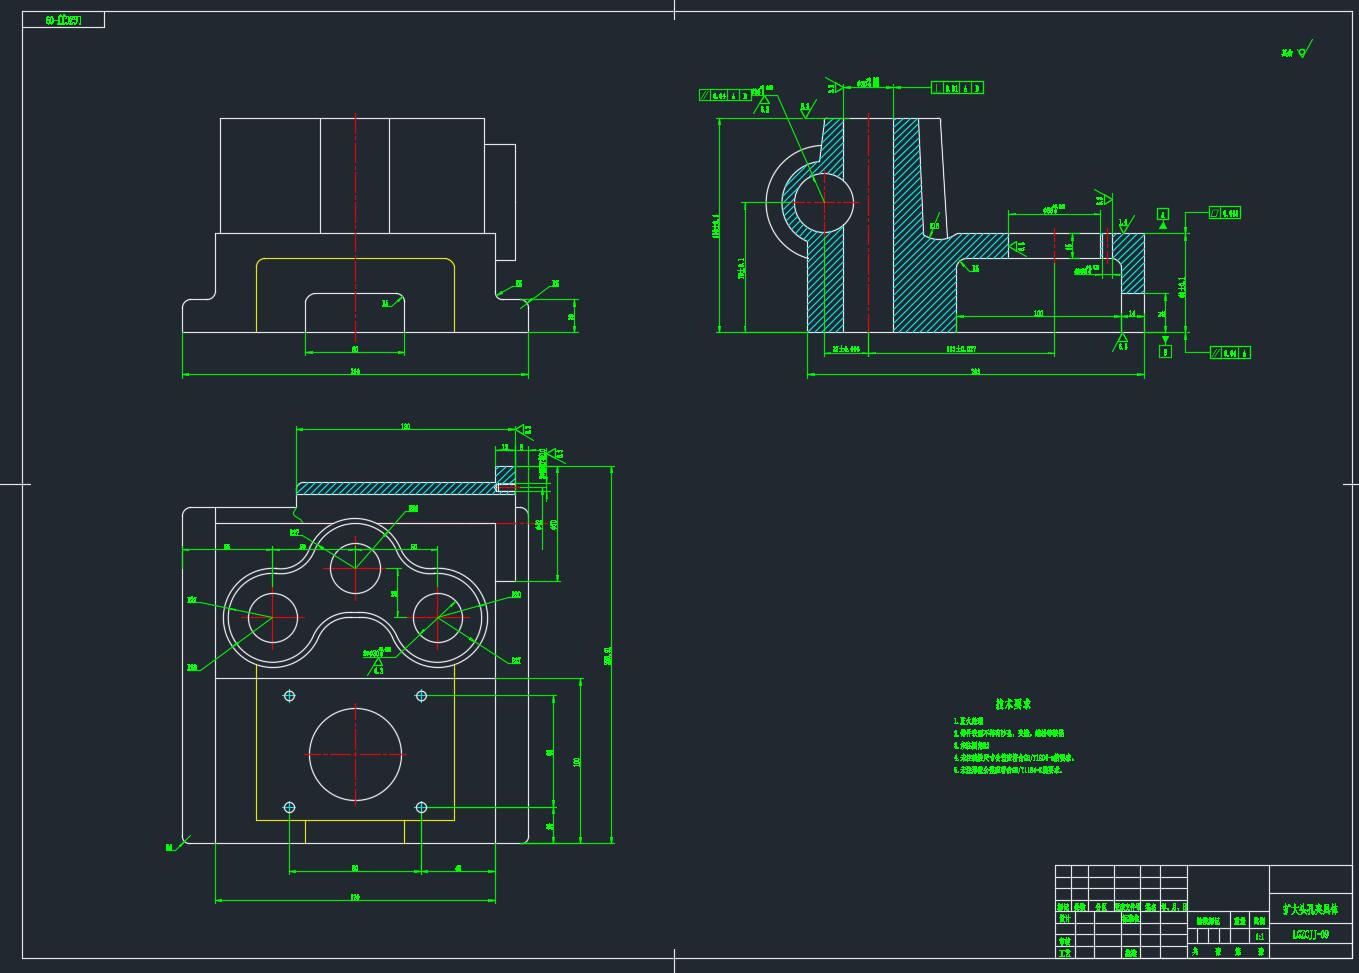The height and width of the screenshot is (973, 1359).
Task: Select top bore circle in the plan view
Action: (355, 568)
